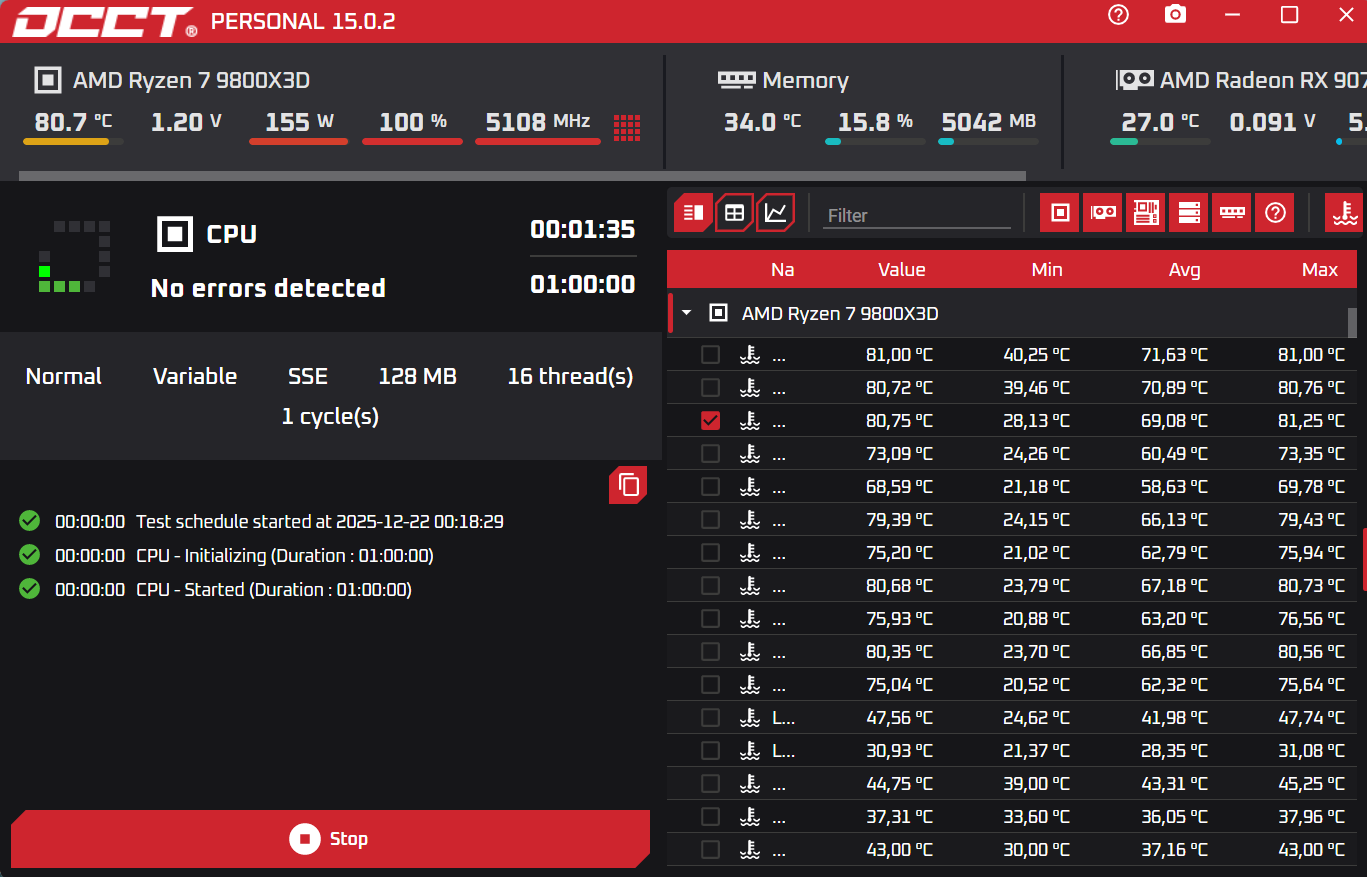Click the 5042 MB memory reading
The image size is (1367, 877).
tap(988, 122)
